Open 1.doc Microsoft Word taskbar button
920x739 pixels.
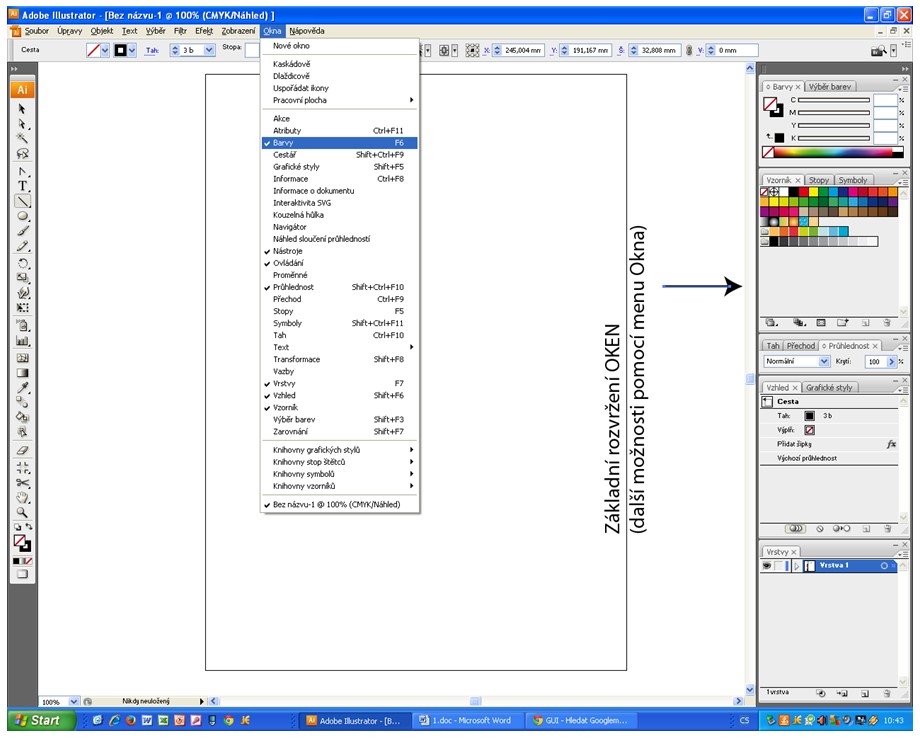pos(466,721)
